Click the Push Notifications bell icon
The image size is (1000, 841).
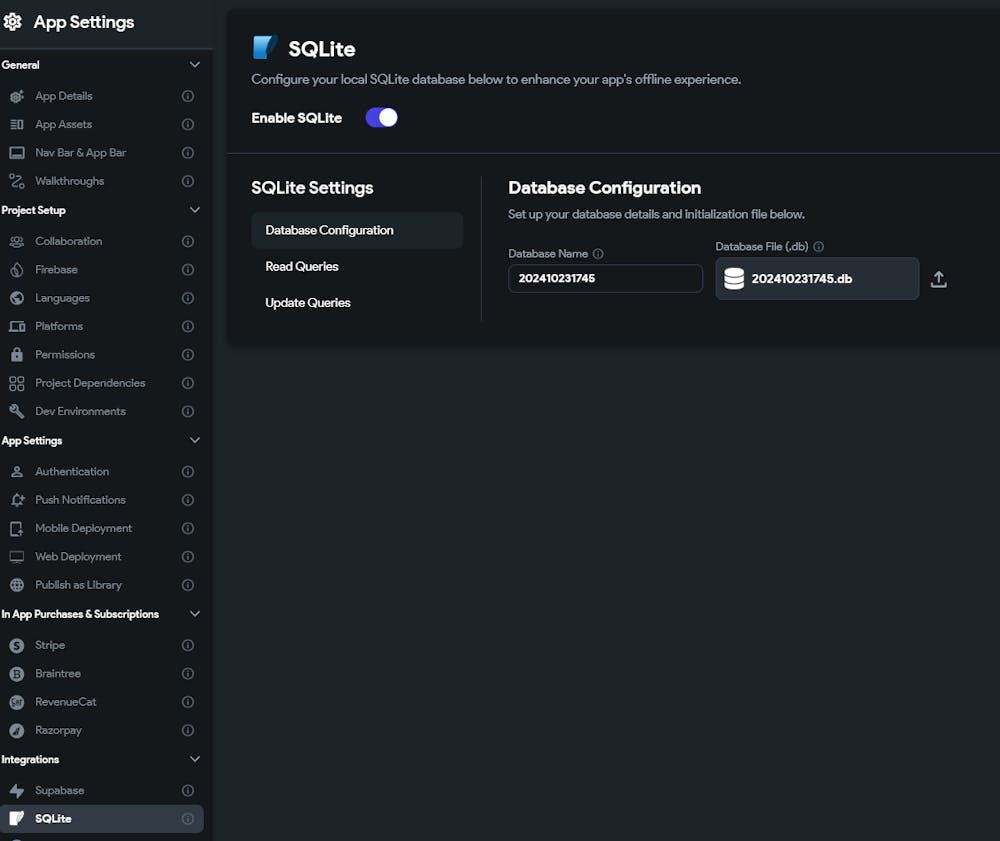[x=16, y=500]
